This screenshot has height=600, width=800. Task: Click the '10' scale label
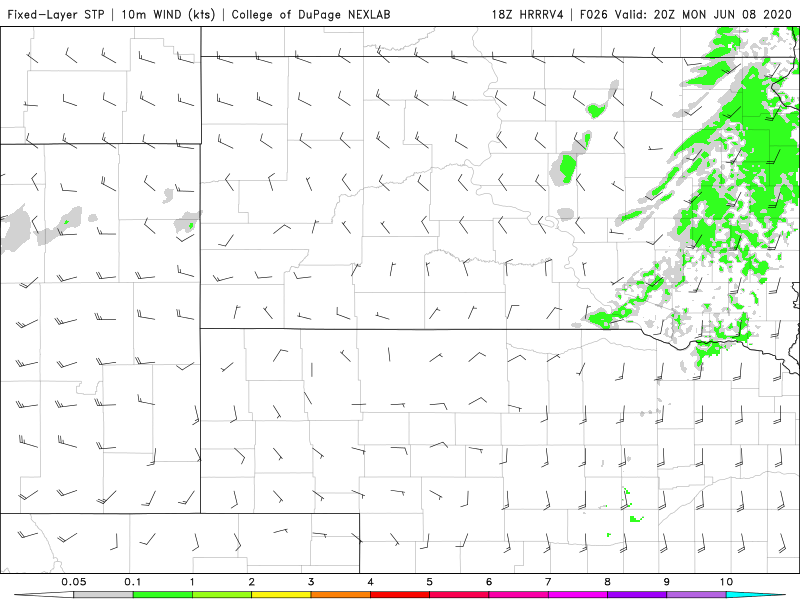[x=726, y=582]
